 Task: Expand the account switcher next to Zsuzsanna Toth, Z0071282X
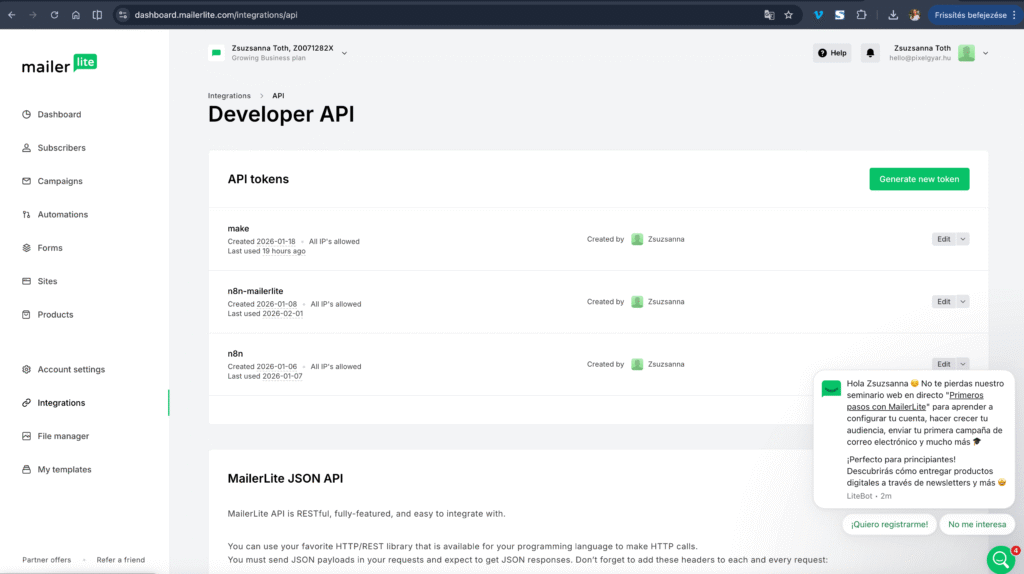click(344, 53)
